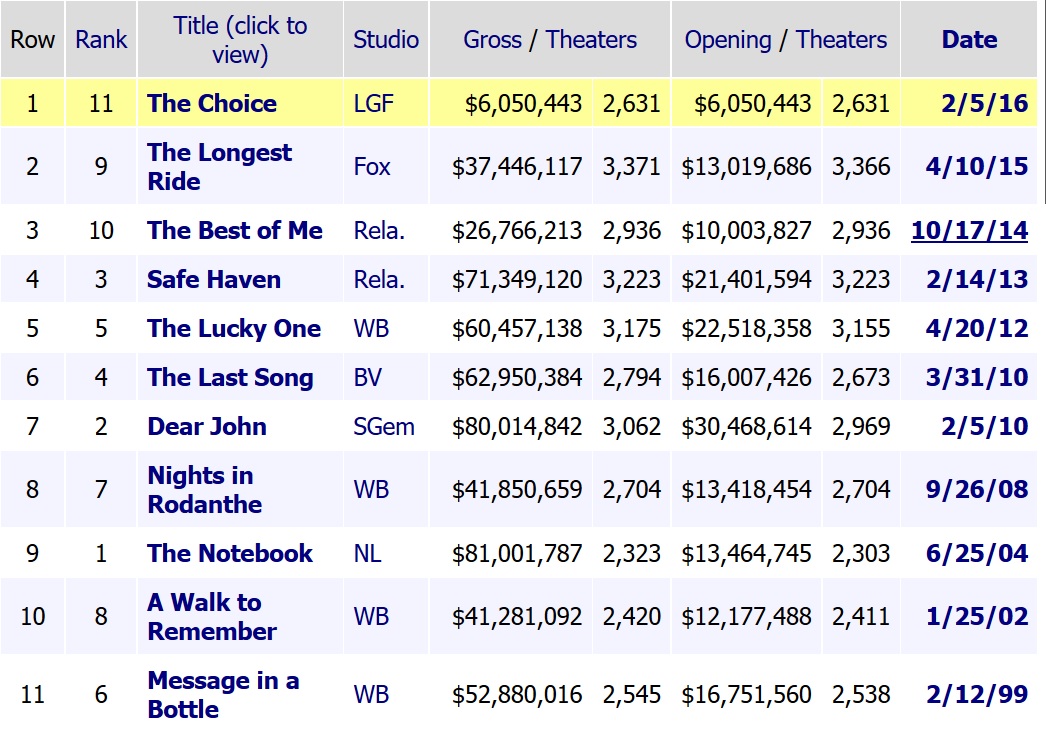Select The Notebook title link
Image resolution: width=1046 pixels, height=734 pixels.
(x=230, y=553)
